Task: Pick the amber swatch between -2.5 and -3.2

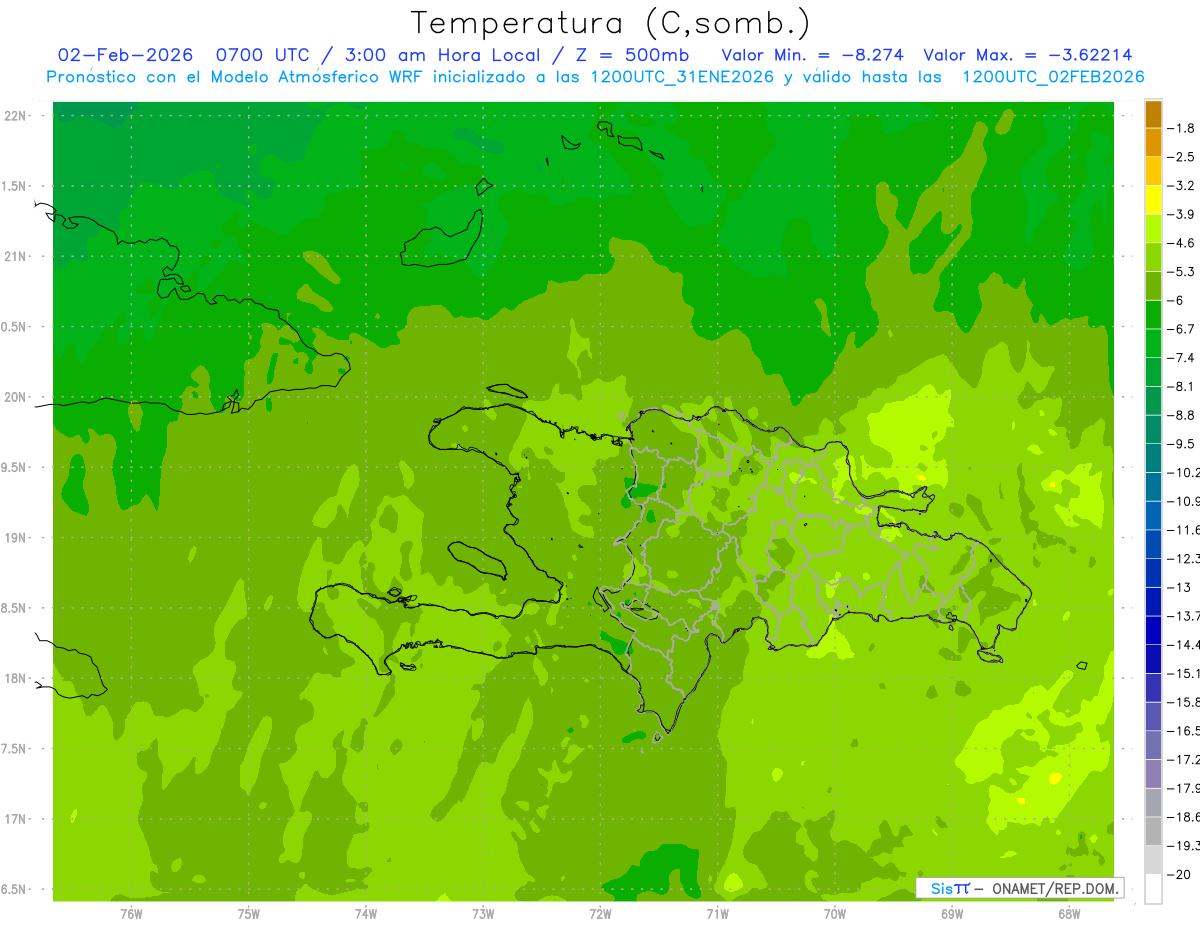Action: coord(1153,171)
